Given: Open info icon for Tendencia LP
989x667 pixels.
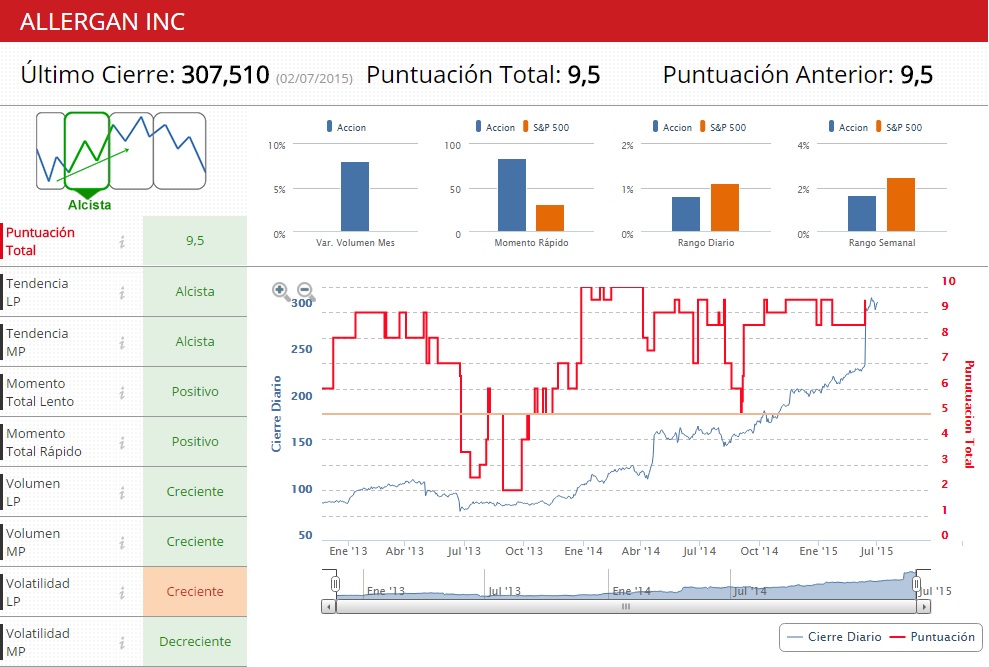Looking at the screenshot, I should [122, 292].
